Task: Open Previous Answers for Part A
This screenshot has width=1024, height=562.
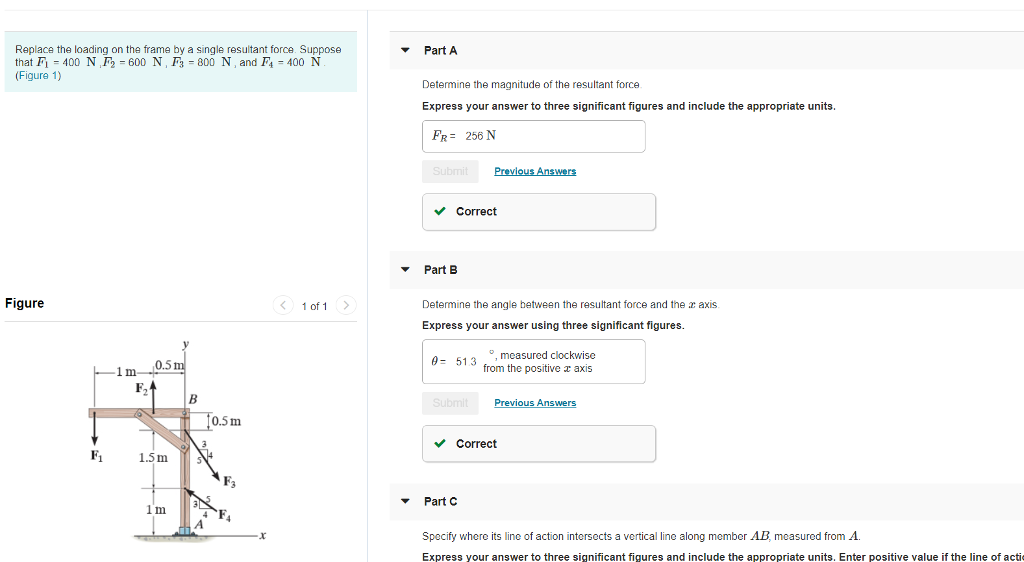Action: pyautogui.click(x=535, y=171)
